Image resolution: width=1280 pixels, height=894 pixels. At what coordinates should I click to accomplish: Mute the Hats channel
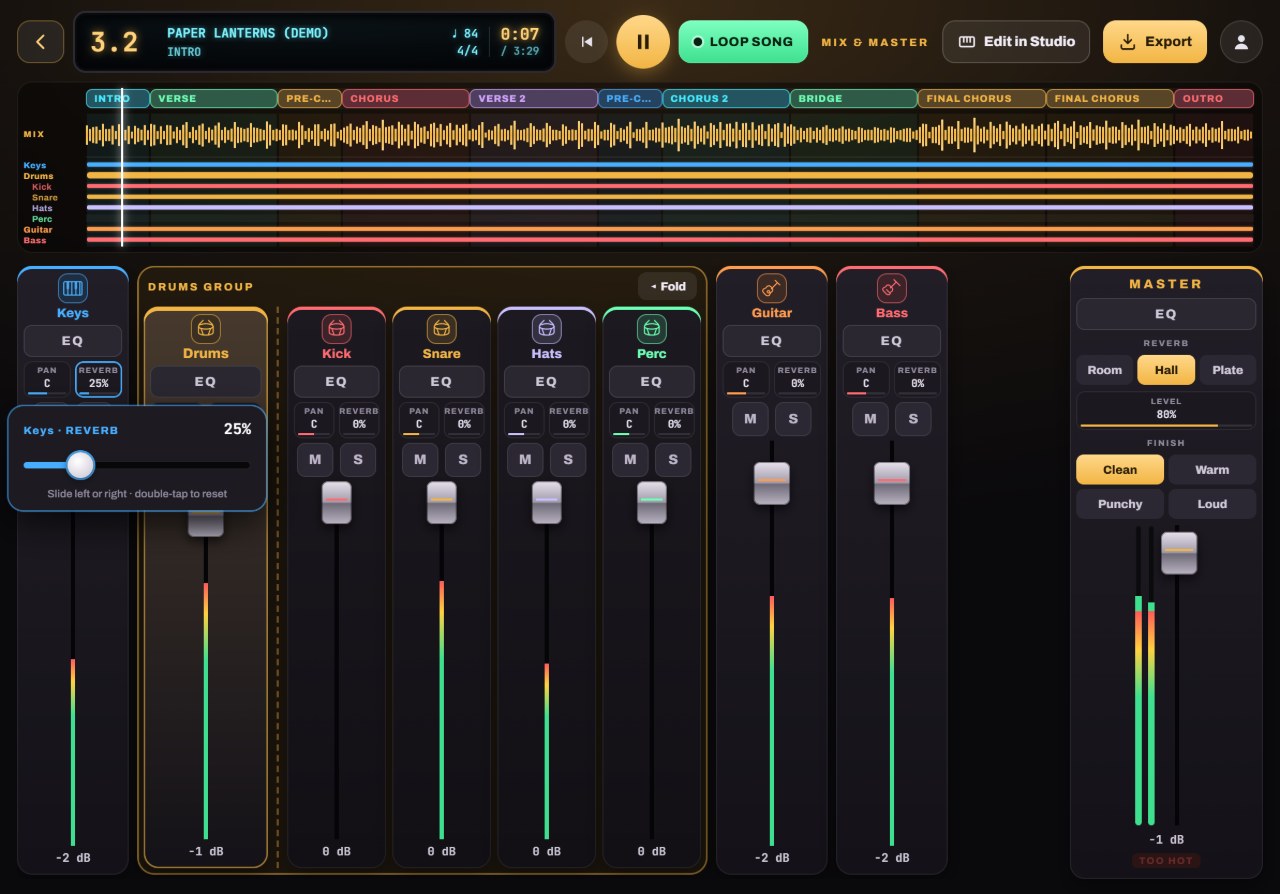(525, 460)
